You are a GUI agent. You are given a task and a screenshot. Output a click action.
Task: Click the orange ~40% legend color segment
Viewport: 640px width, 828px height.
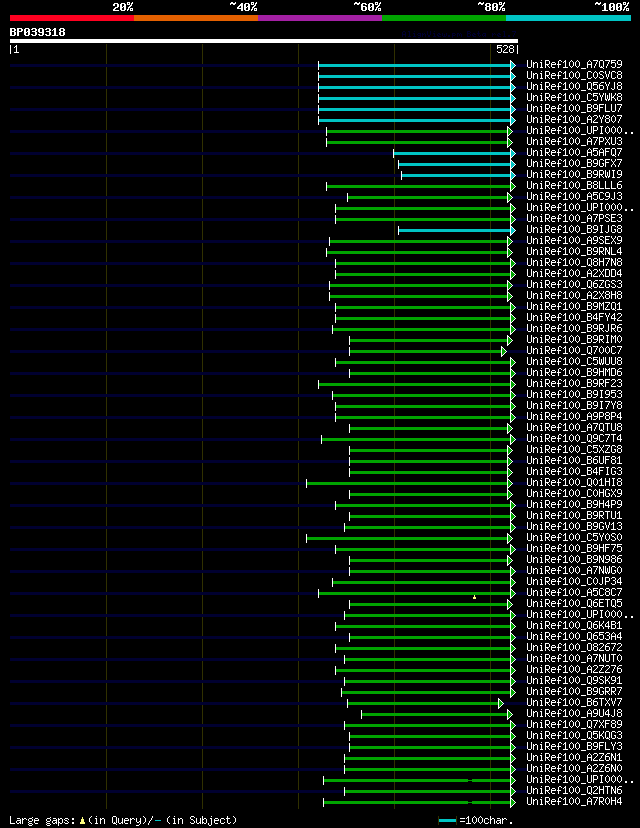[x=196, y=18]
